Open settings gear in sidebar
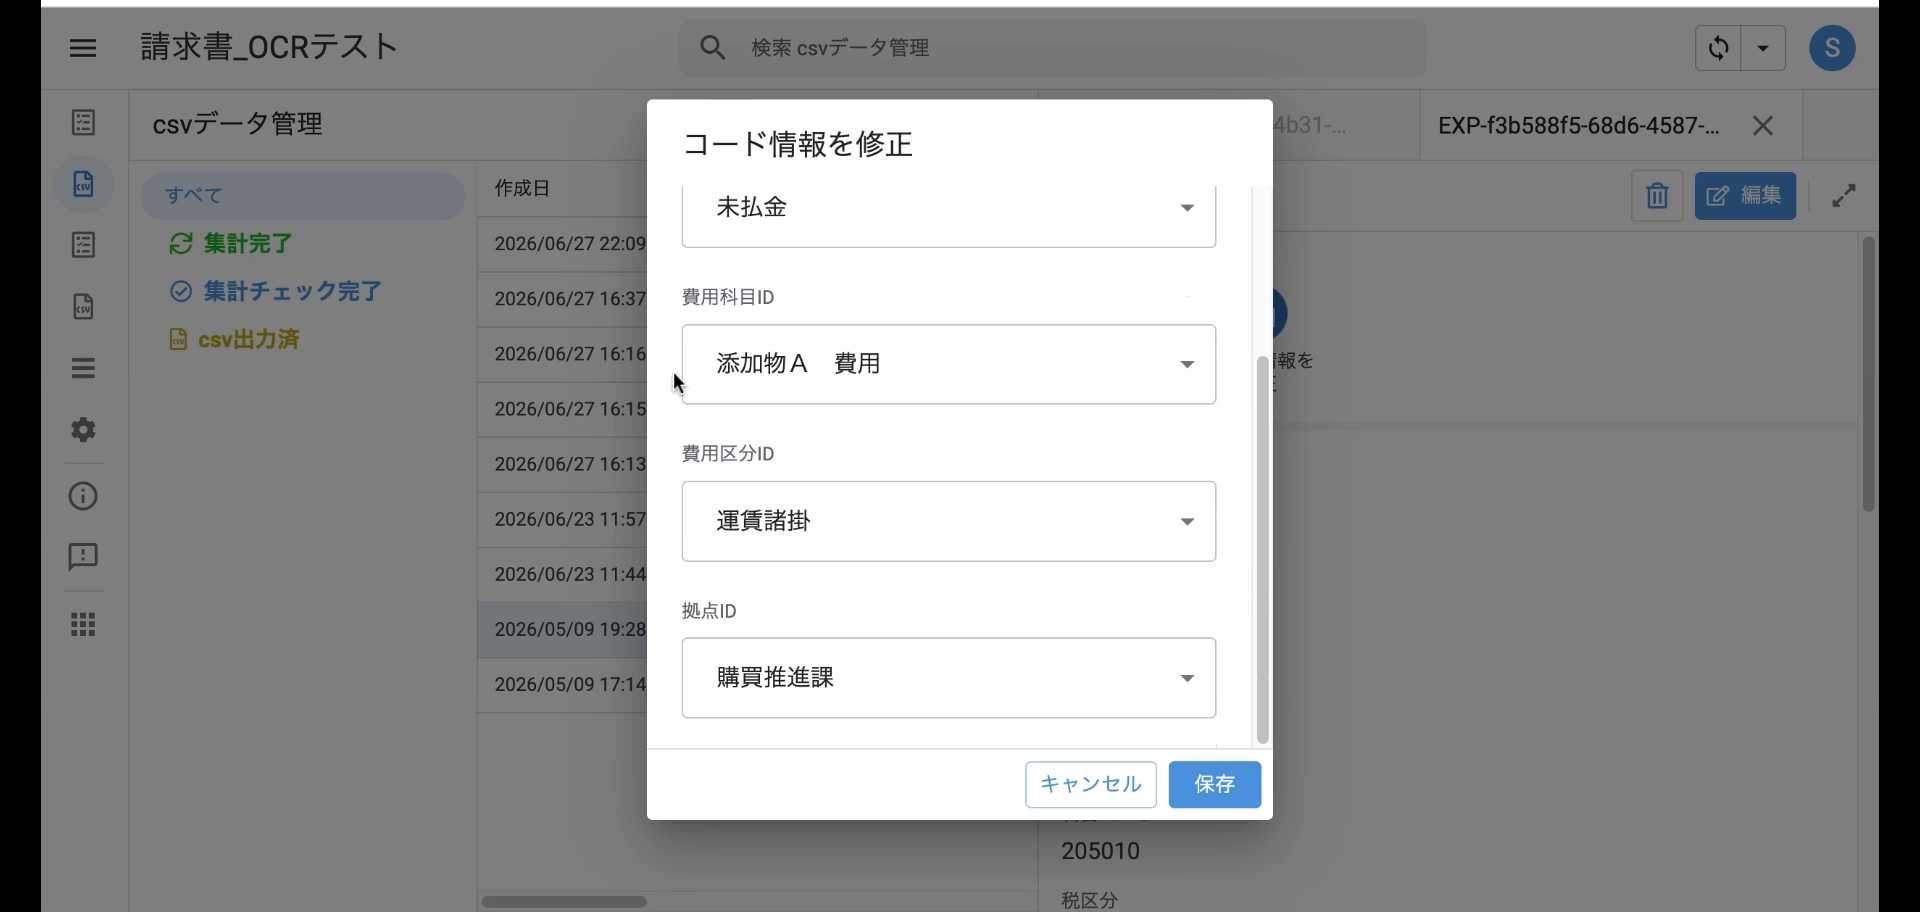The width and height of the screenshot is (1920, 912). (84, 430)
